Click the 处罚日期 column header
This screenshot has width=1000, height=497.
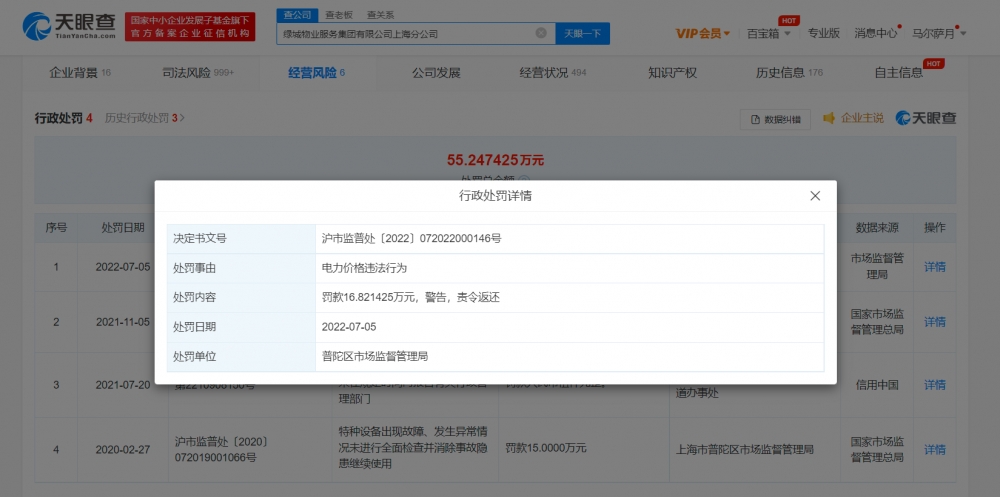(x=123, y=228)
